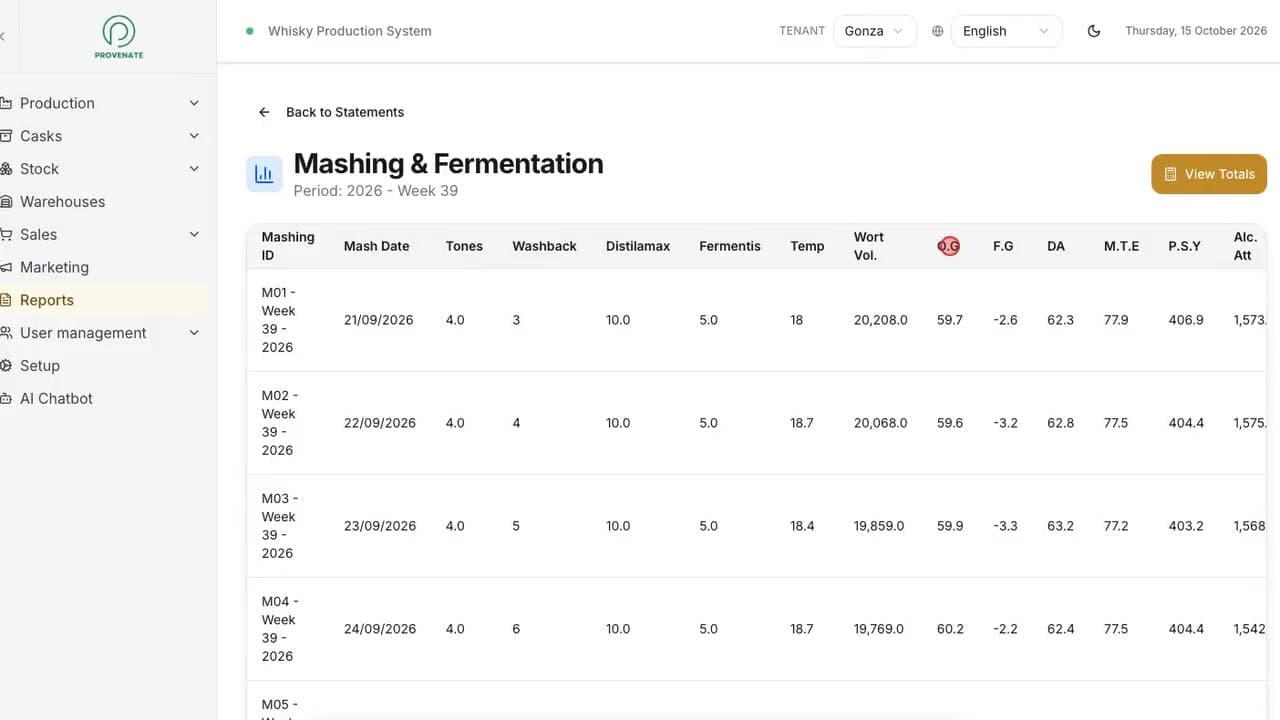Viewport: 1280px width, 720px height.
Task: Open the Marketing menu item
Action: coord(104,267)
